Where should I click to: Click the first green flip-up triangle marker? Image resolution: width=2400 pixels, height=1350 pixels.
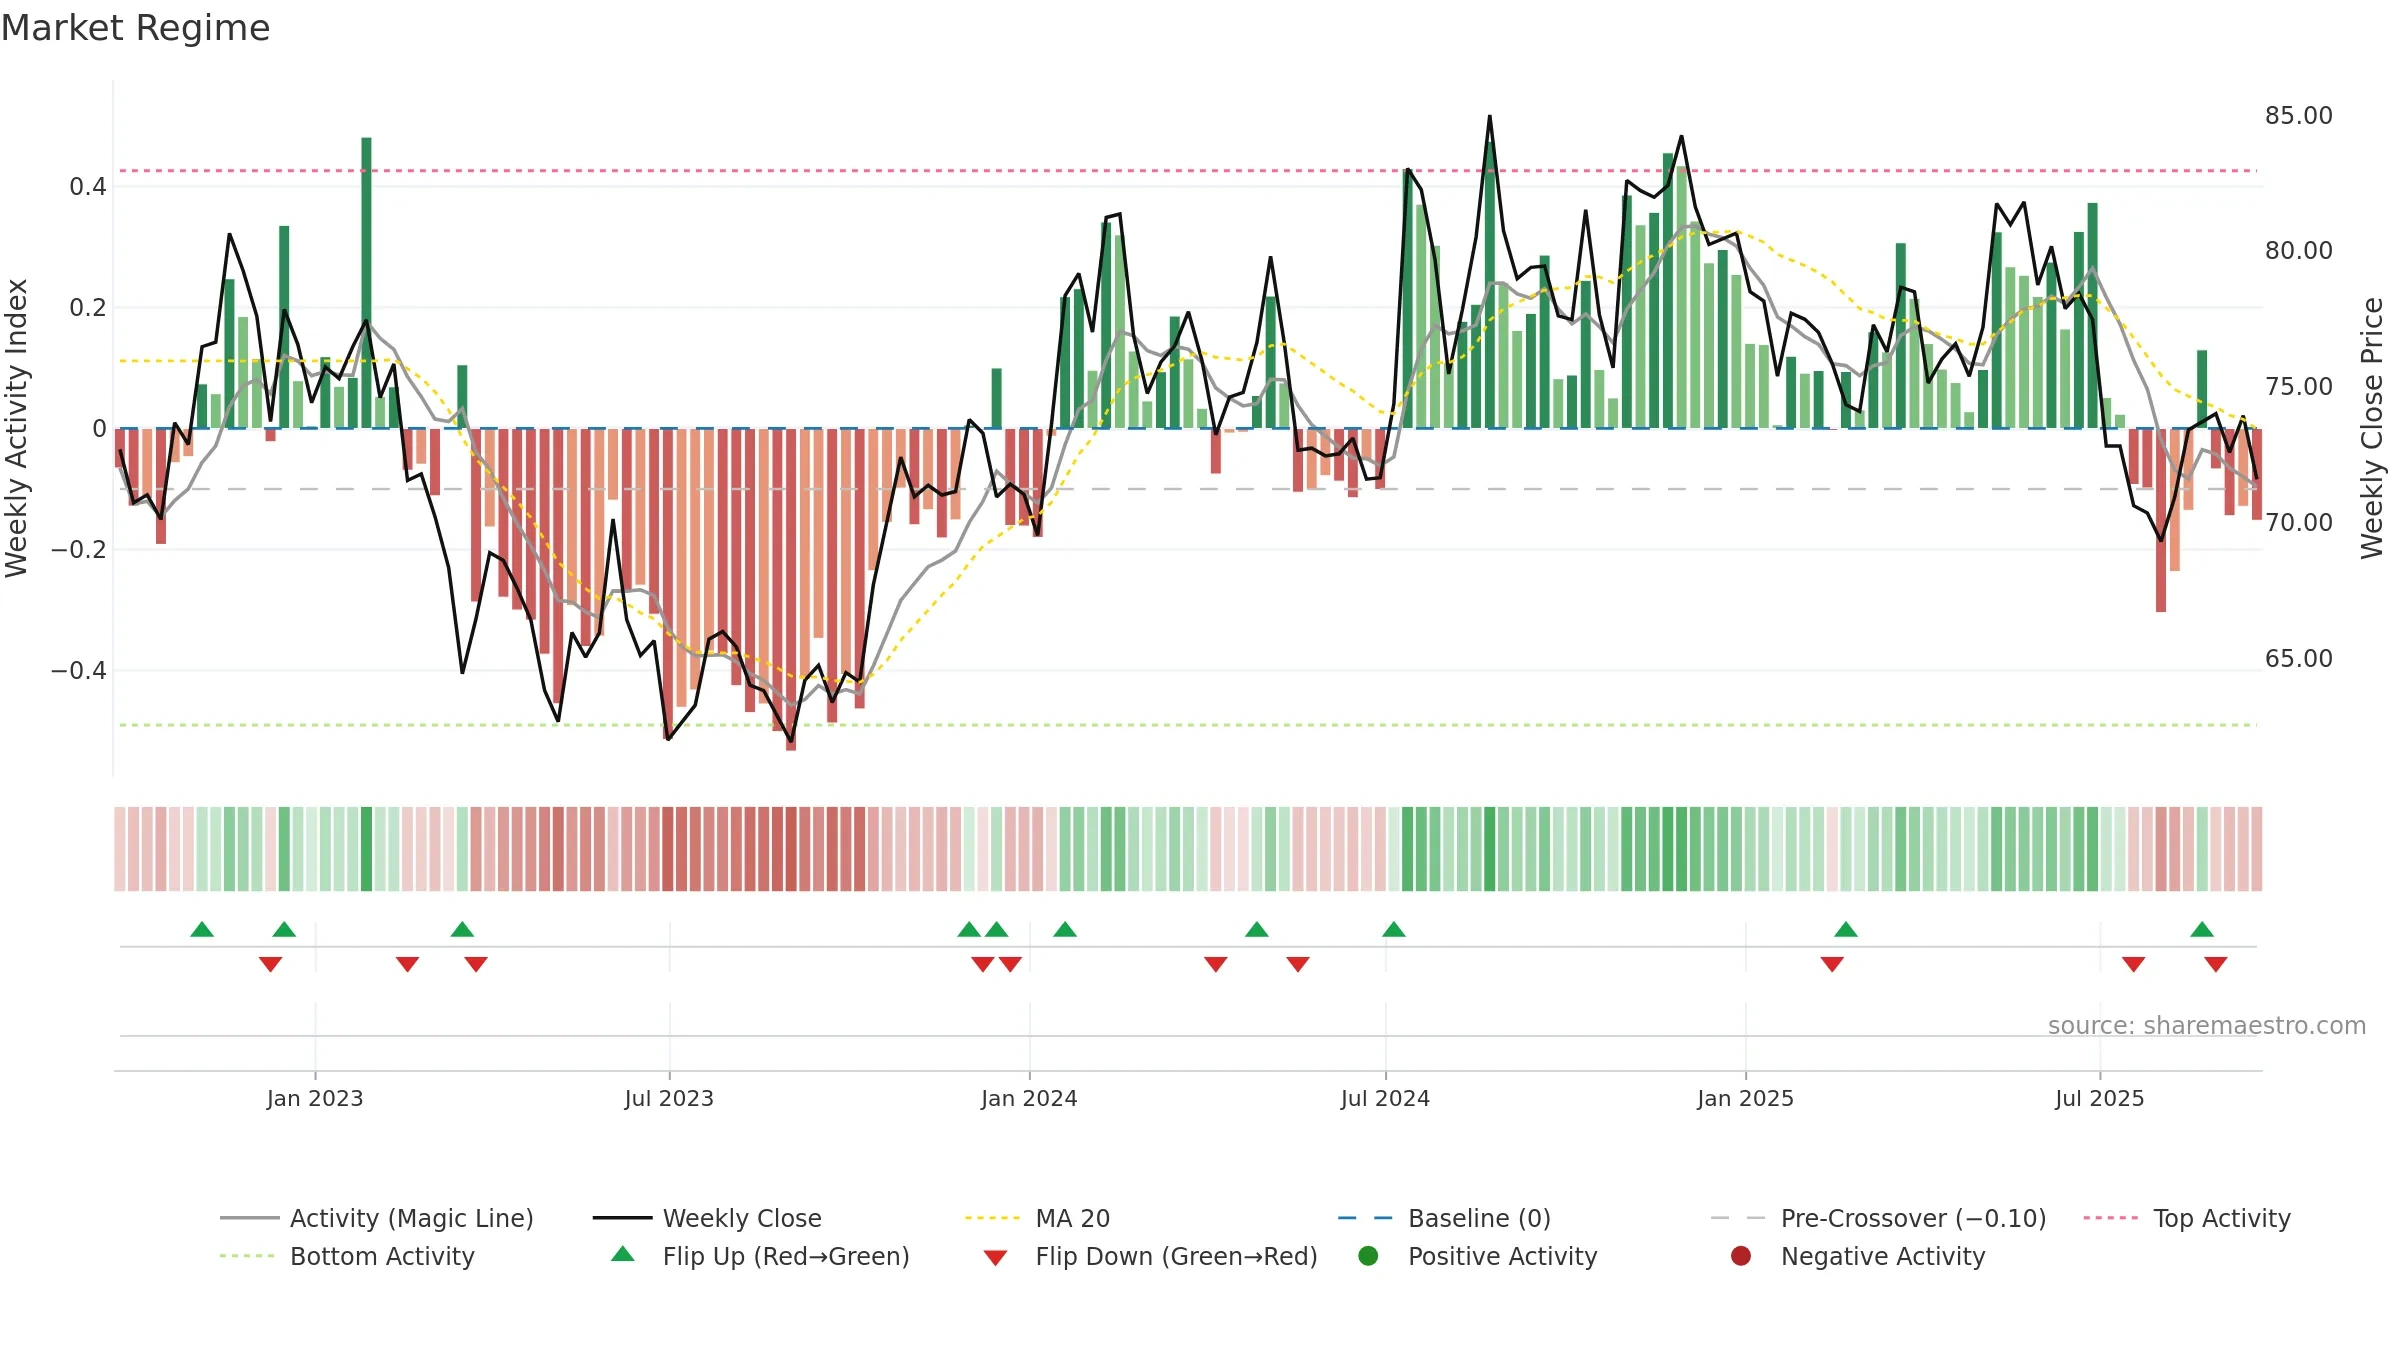202,930
